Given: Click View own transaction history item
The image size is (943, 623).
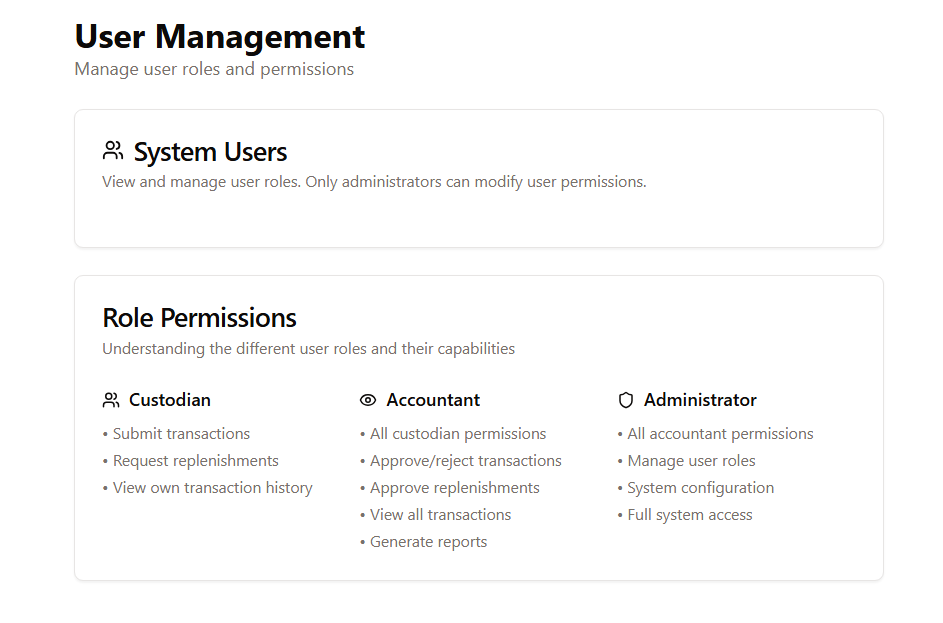Looking at the screenshot, I should coord(212,488).
